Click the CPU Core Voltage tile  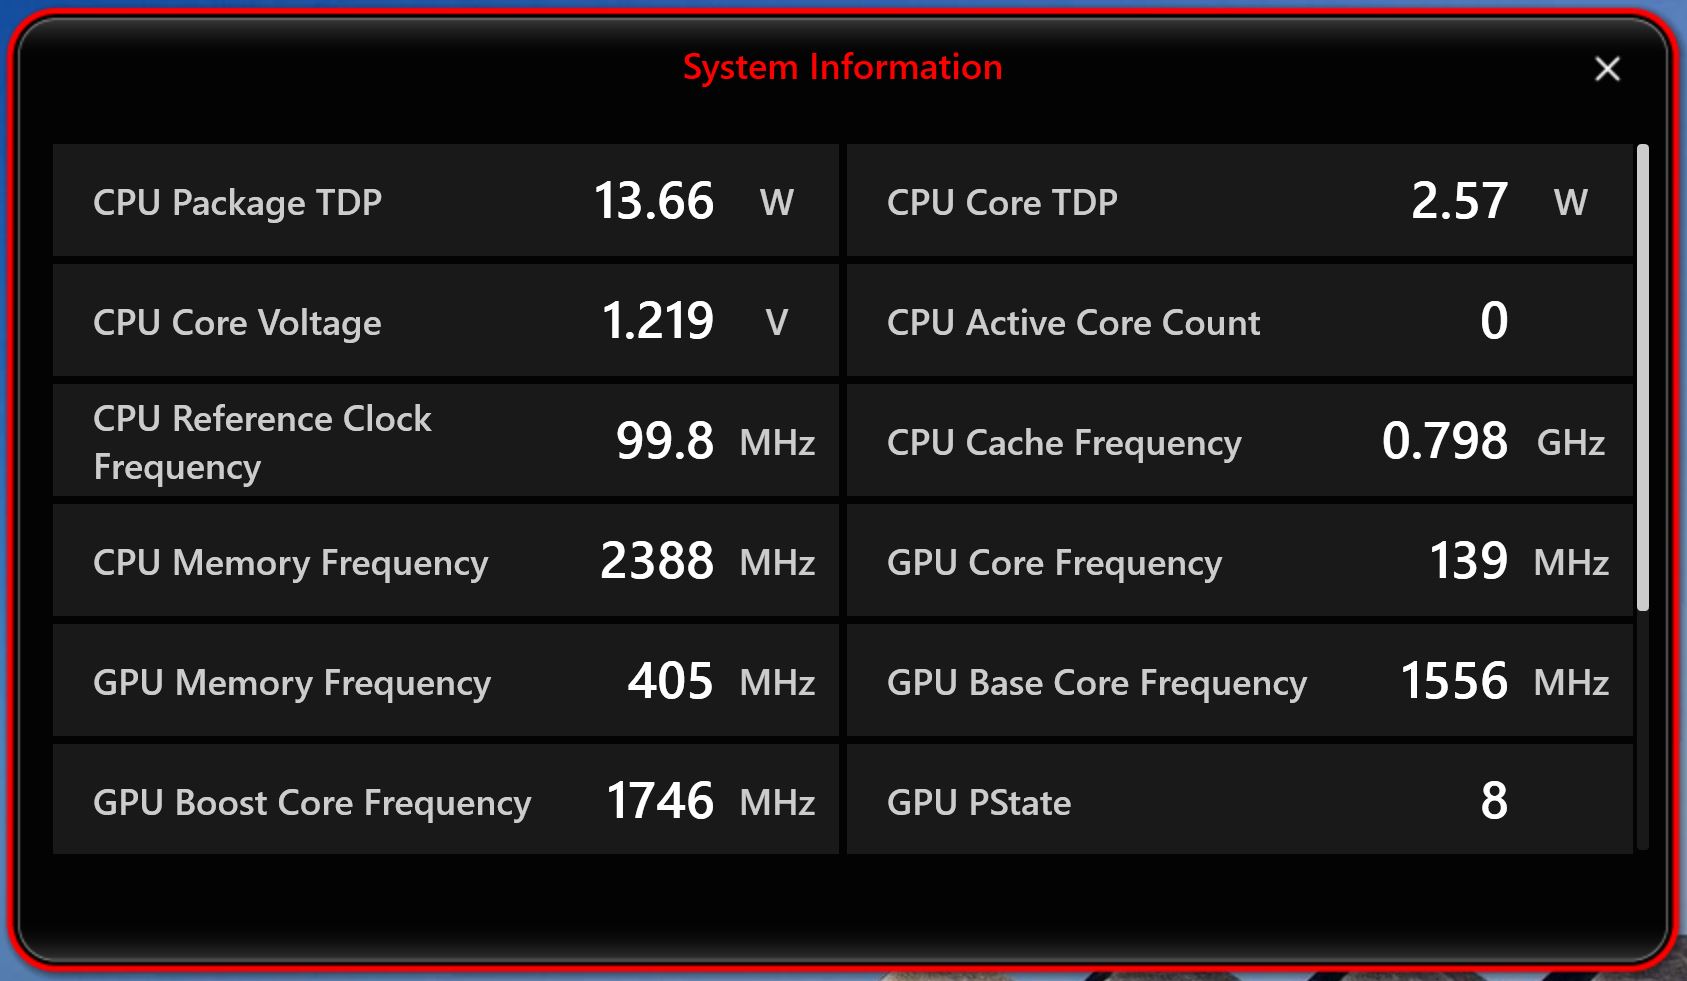pos(445,321)
